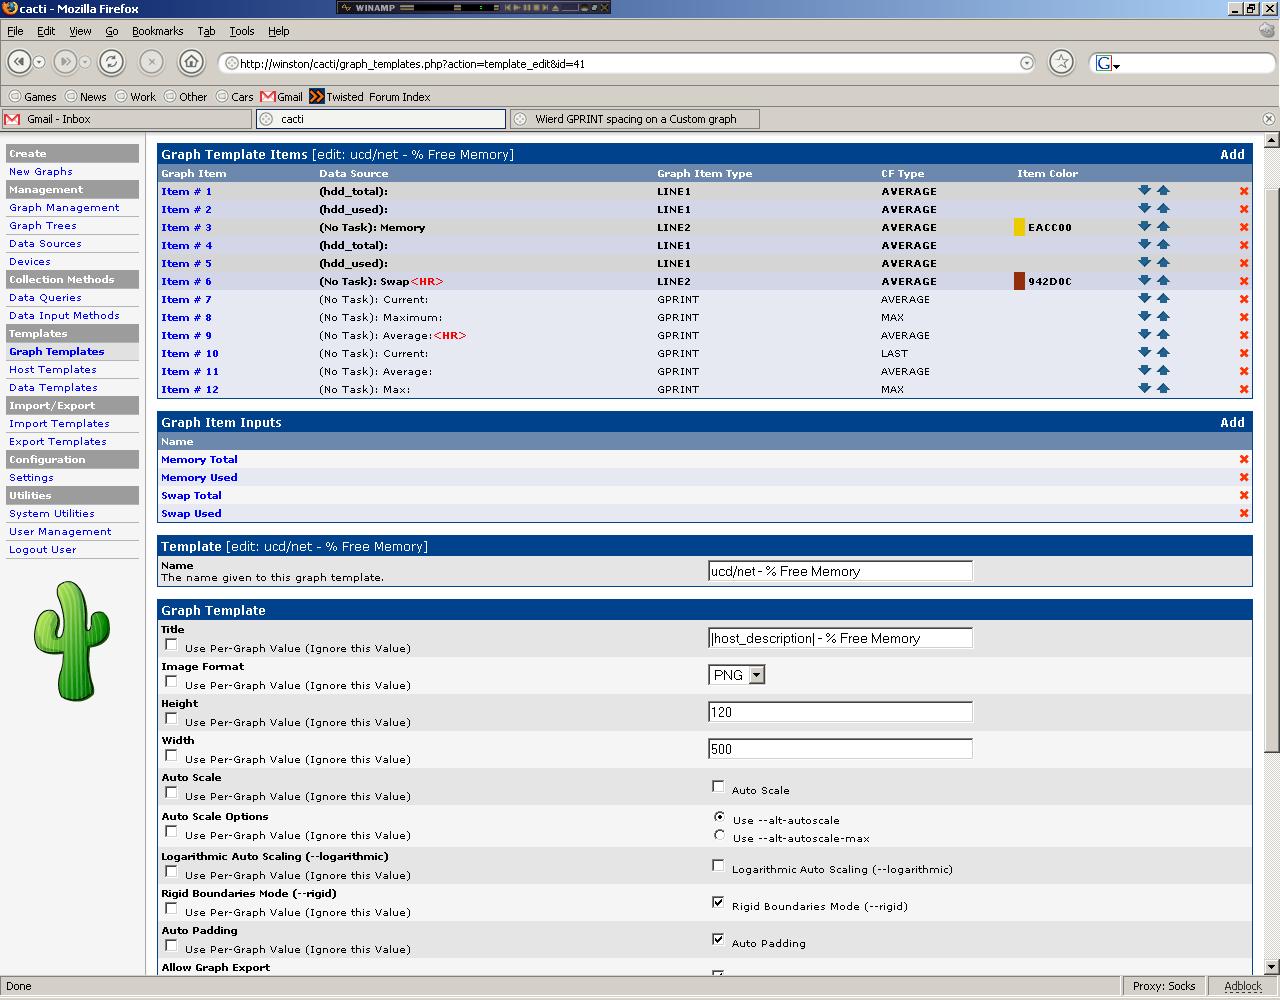The image size is (1280, 1000).
Task: Open the Tools menu
Action: 241,31
